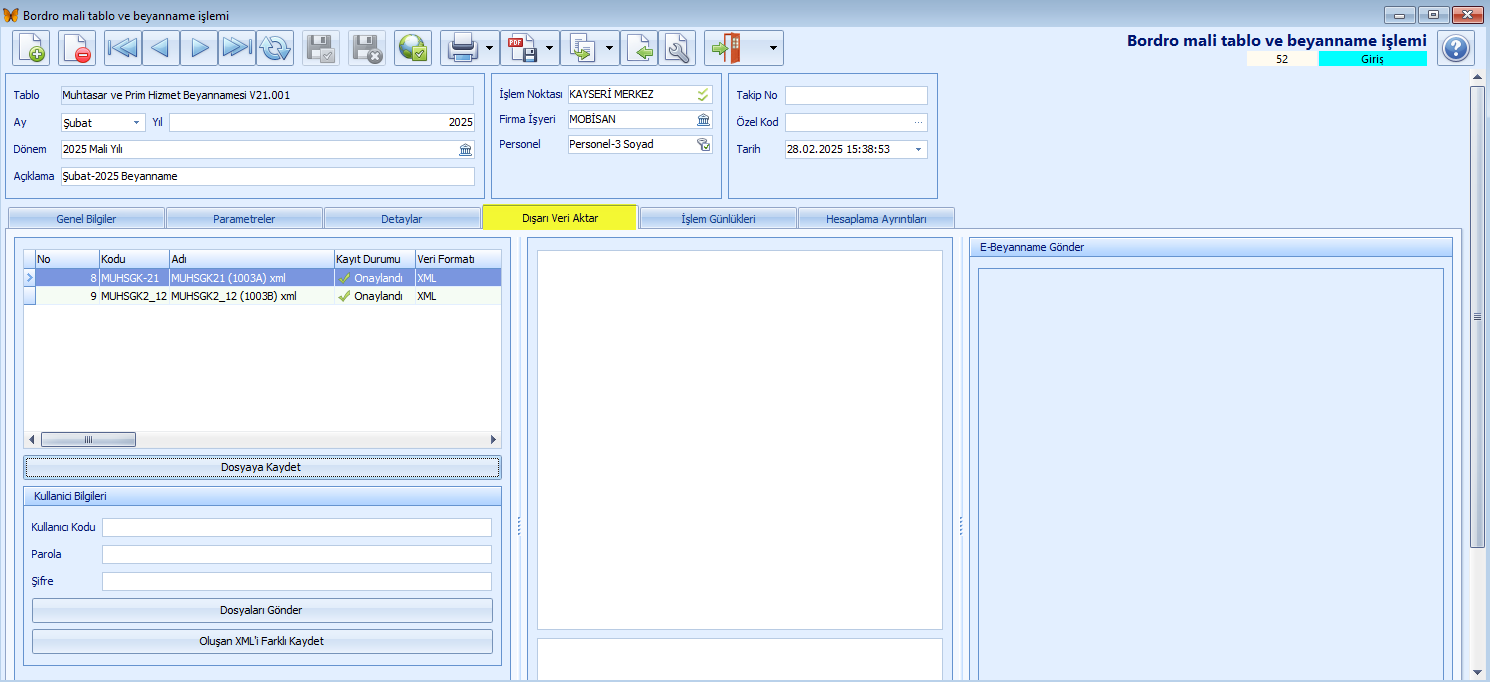1490x682 pixels.
Task: Click the globe with green checkmark icon
Action: (x=413, y=48)
